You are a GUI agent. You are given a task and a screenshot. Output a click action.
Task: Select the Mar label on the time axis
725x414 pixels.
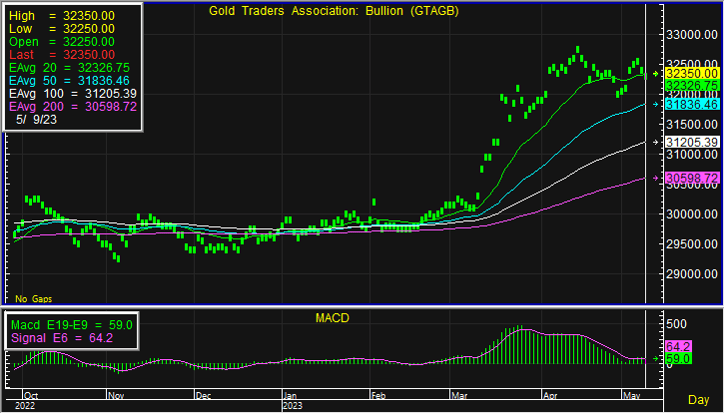coord(458,395)
